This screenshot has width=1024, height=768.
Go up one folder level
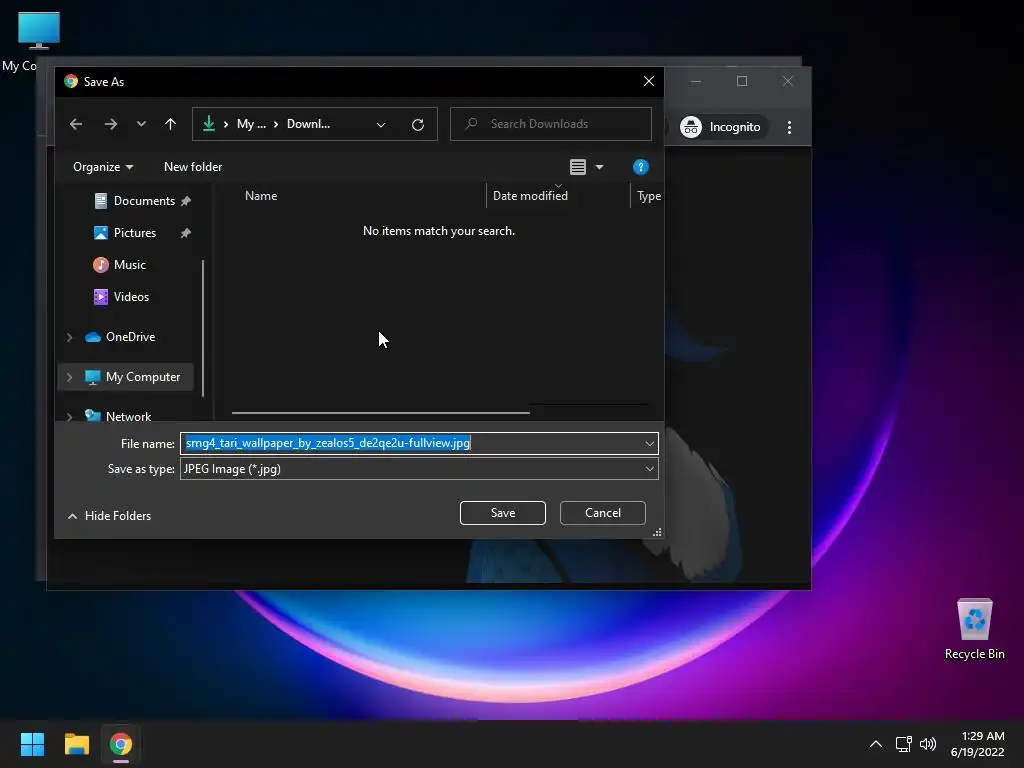170,124
